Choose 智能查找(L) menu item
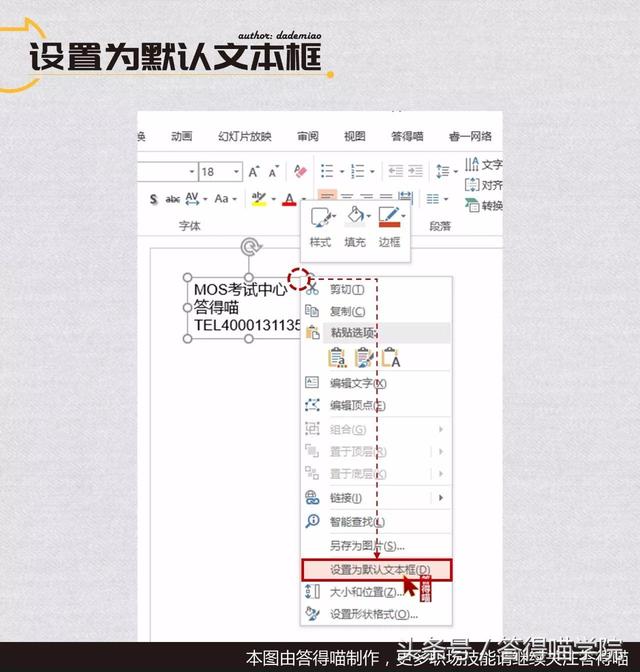Viewport: 640px width, 672px height. point(376,522)
